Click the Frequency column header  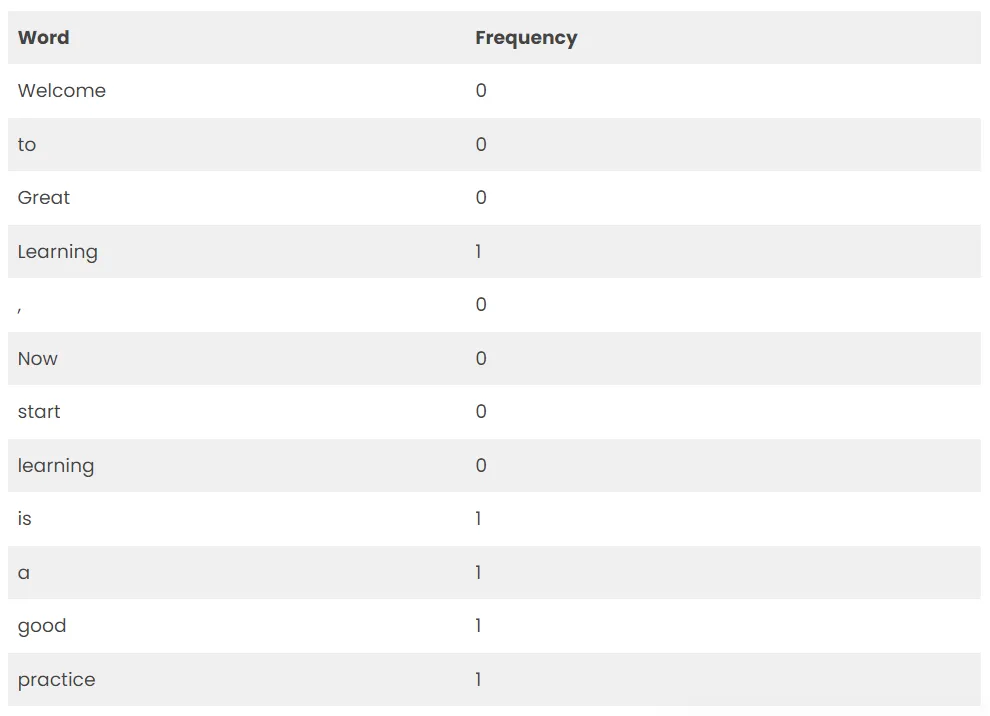526,38
